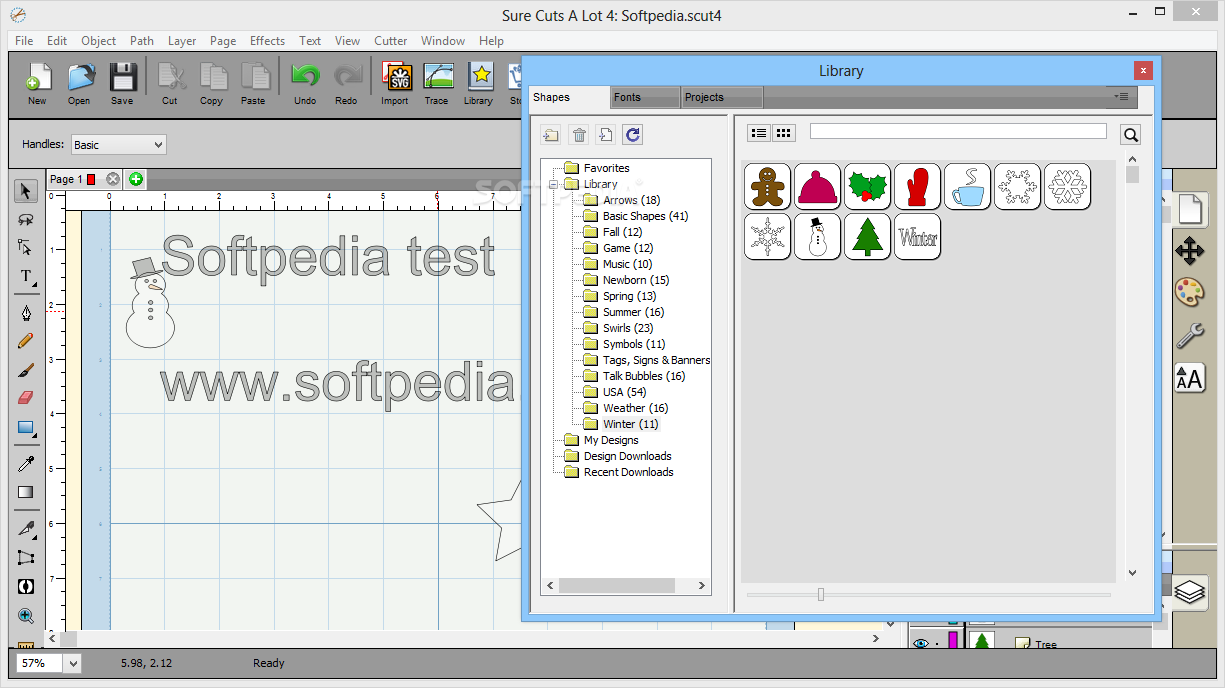This screenshot has width=1225, height=688.
Task: Select the Talk Bubbles (16) folder
Action: [644, 376]
